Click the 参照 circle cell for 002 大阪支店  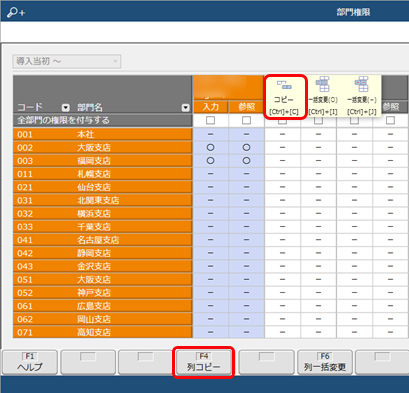pos(246,148)
